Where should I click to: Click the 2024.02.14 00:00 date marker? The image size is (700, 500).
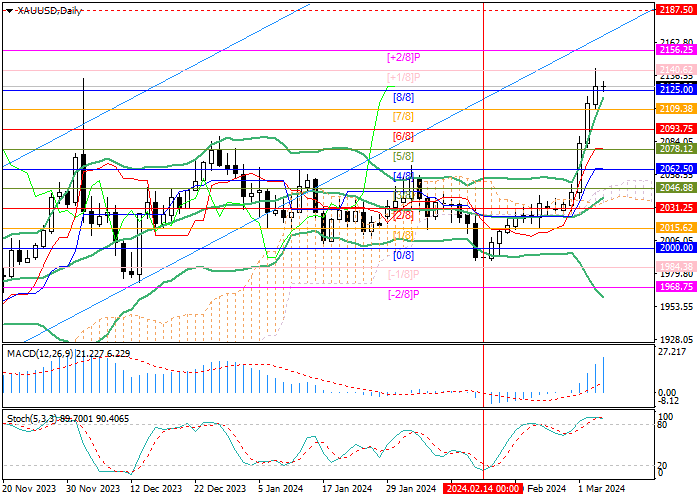click(x=483, y=488)
